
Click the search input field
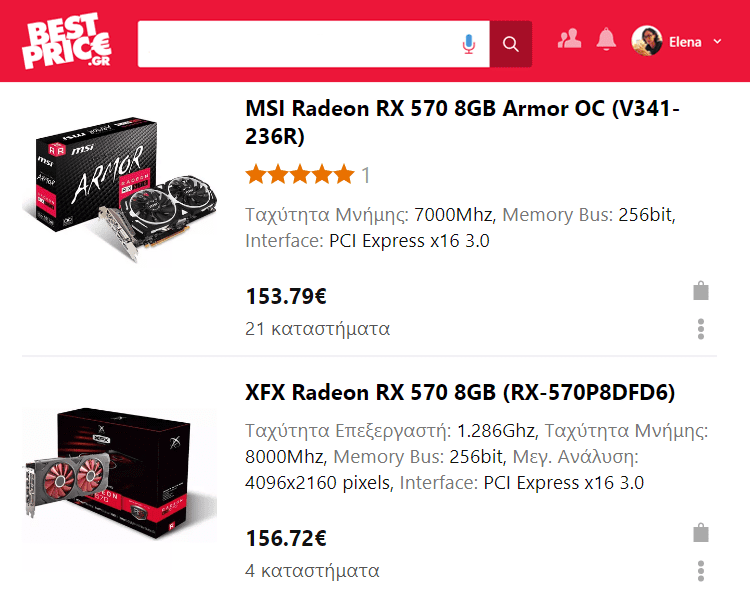(299, 44)
